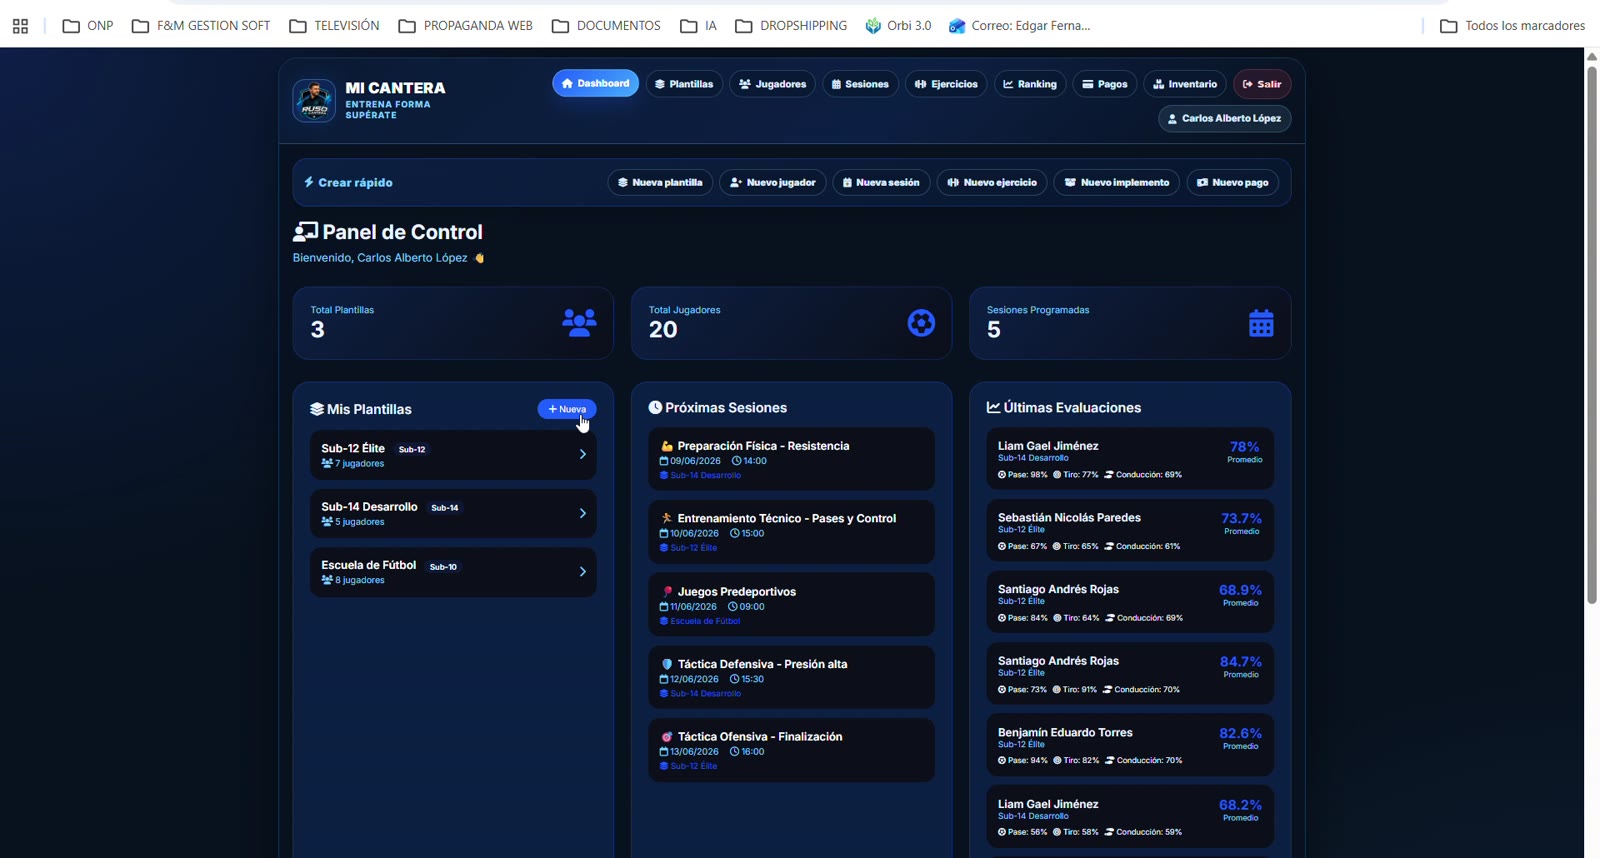Click the chart icon beside Últimas Evaluaciones
Viewport: 1600px width, 858px height.
993,408
